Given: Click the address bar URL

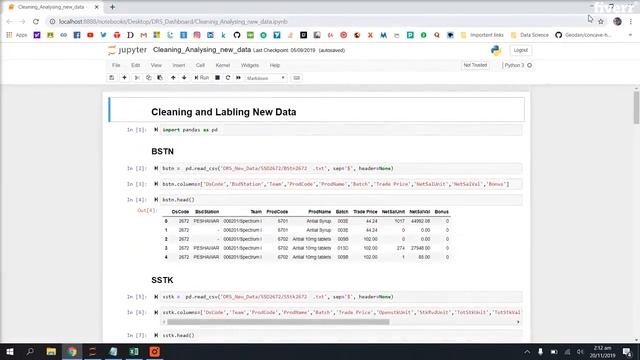Looking at the screenshot, I should [x=173, y=22].
